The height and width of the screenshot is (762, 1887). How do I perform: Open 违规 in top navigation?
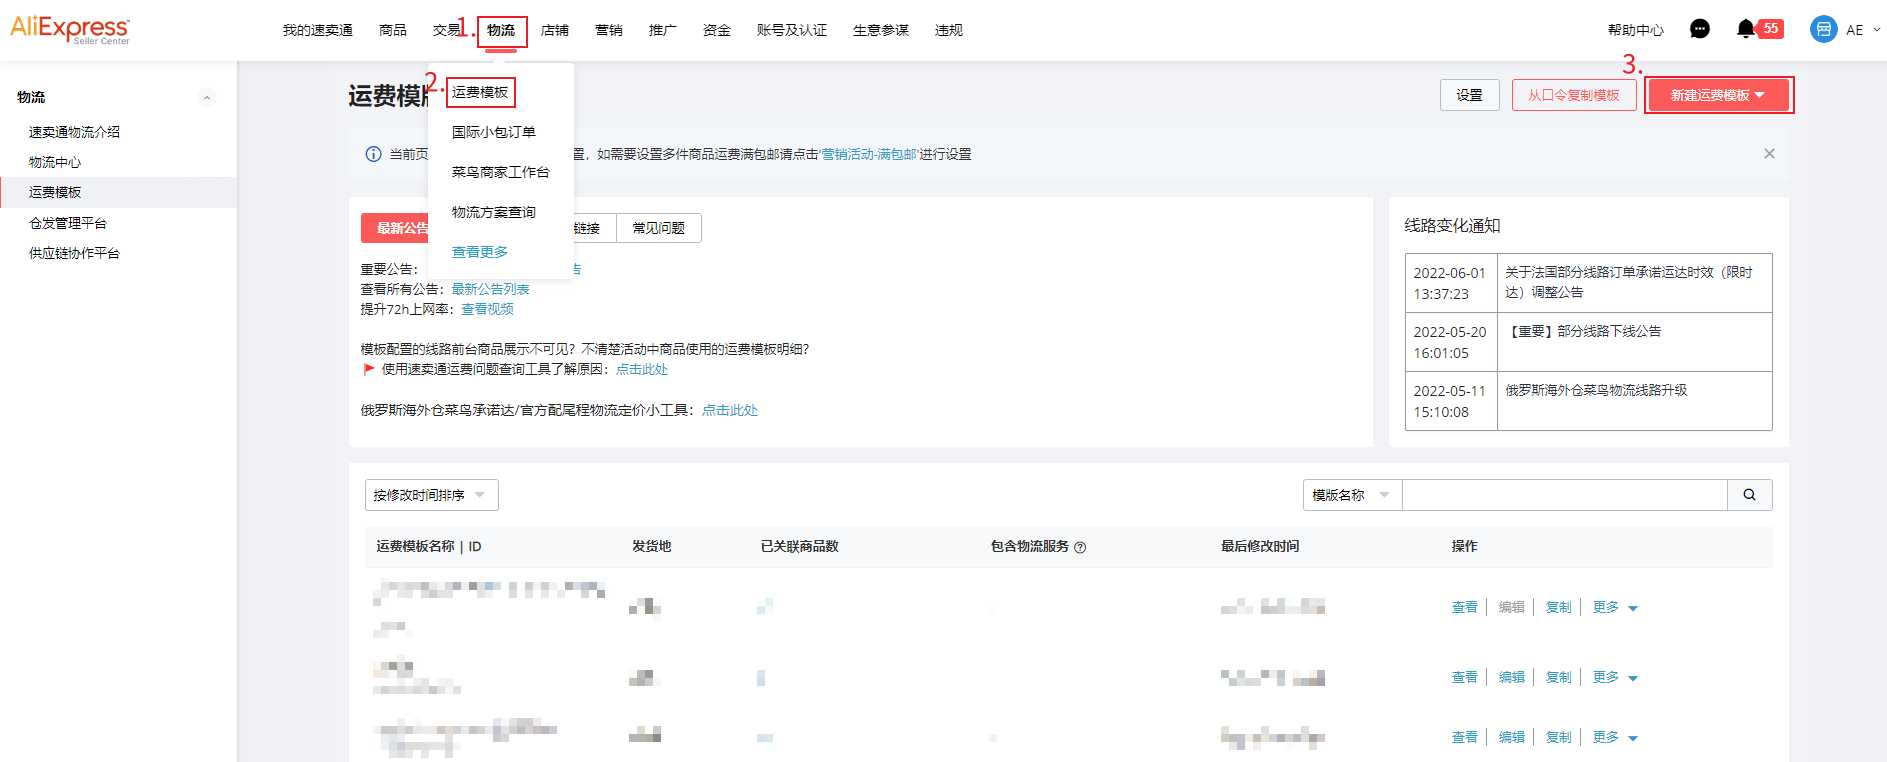pos(949,30)
